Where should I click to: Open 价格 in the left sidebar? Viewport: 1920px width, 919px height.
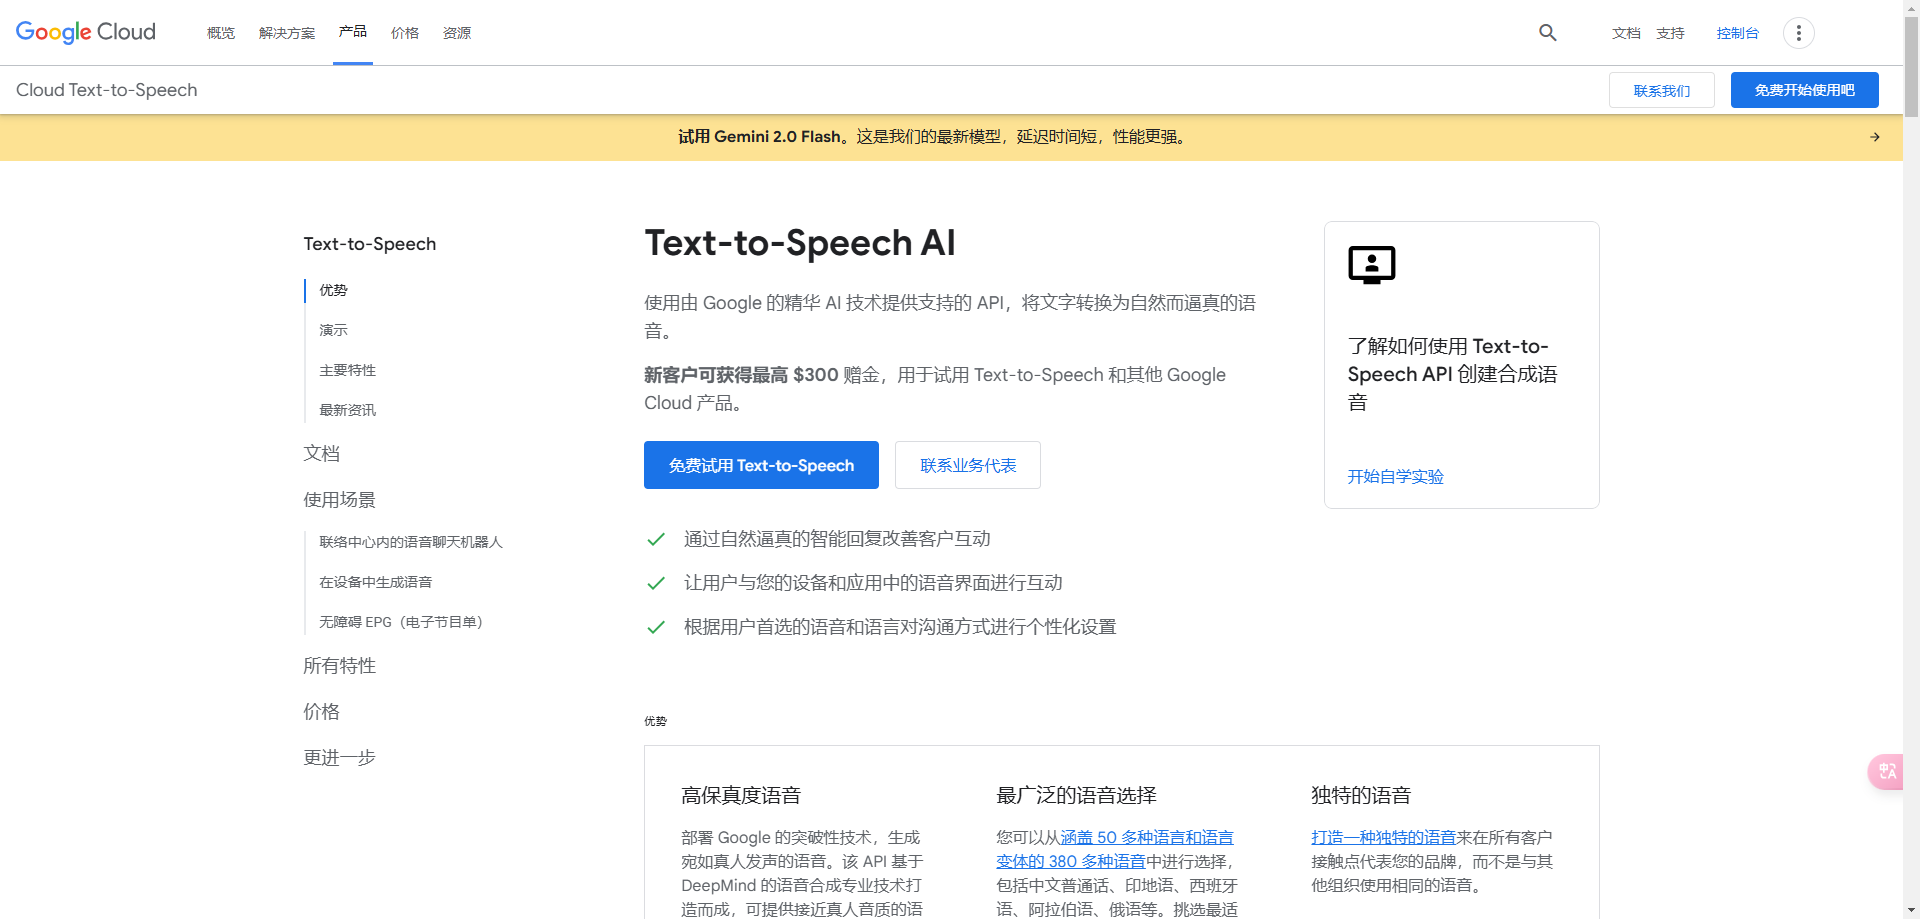pyautogui.click(x=322, y=712)
